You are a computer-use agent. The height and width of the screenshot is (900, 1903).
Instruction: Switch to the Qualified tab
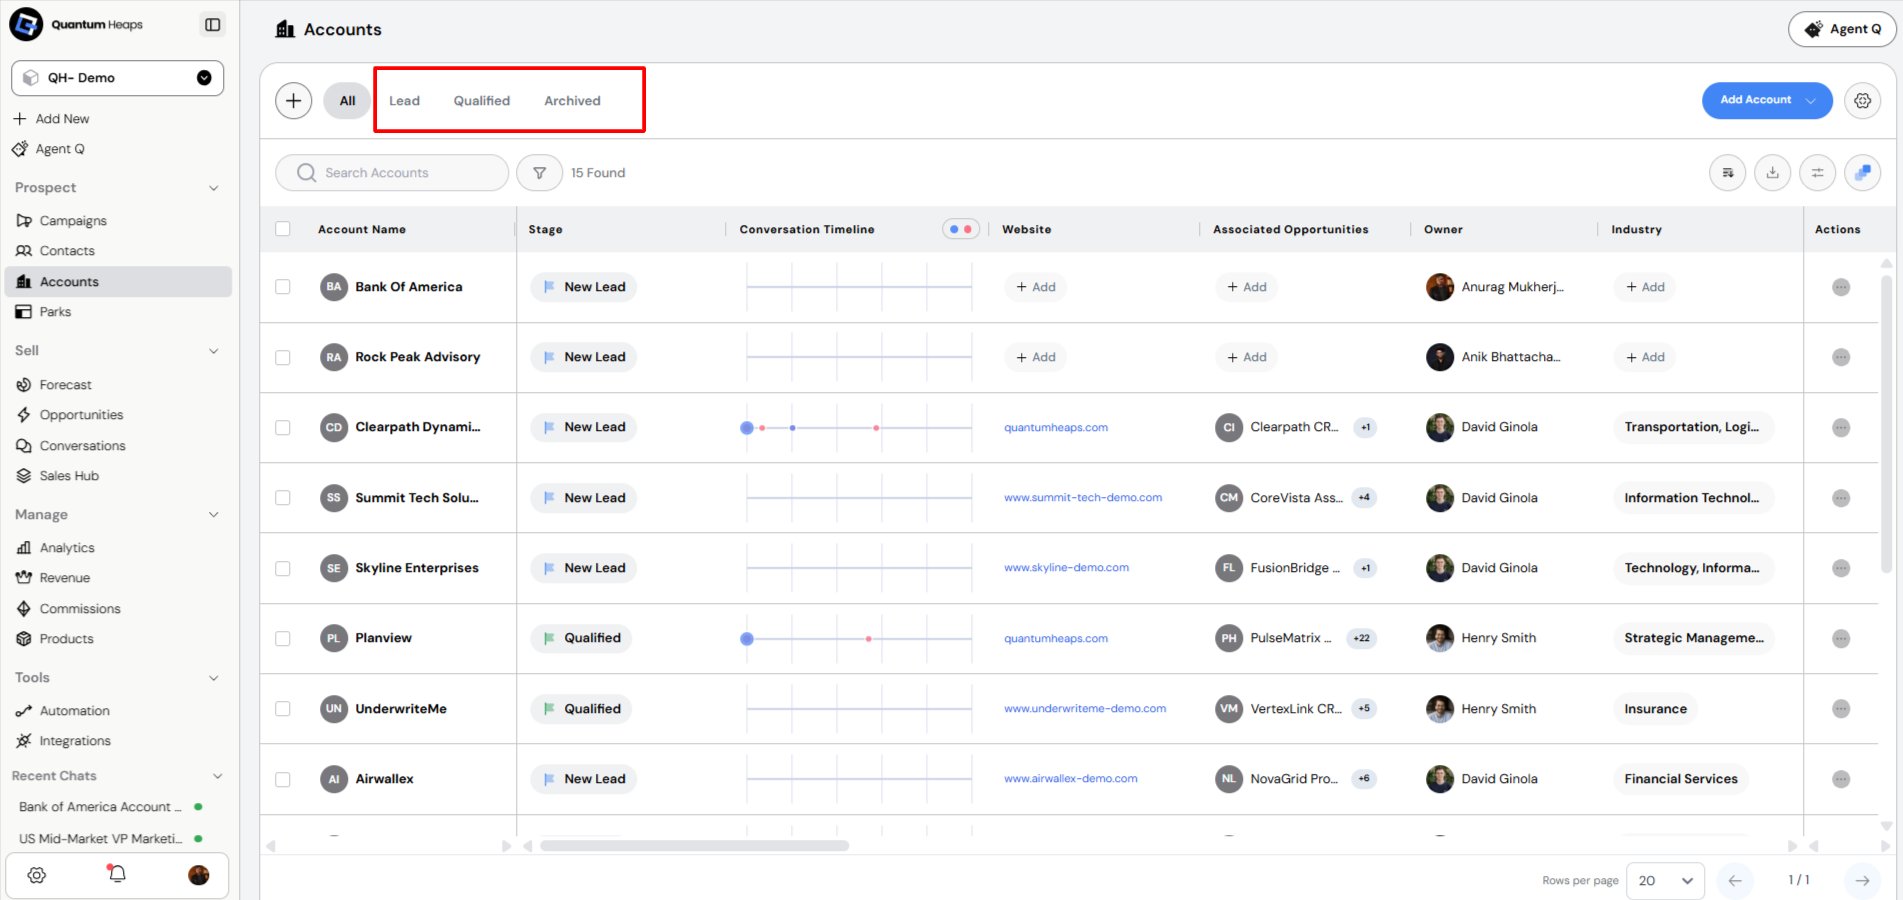pyautogui.click(x=481, y=101)
